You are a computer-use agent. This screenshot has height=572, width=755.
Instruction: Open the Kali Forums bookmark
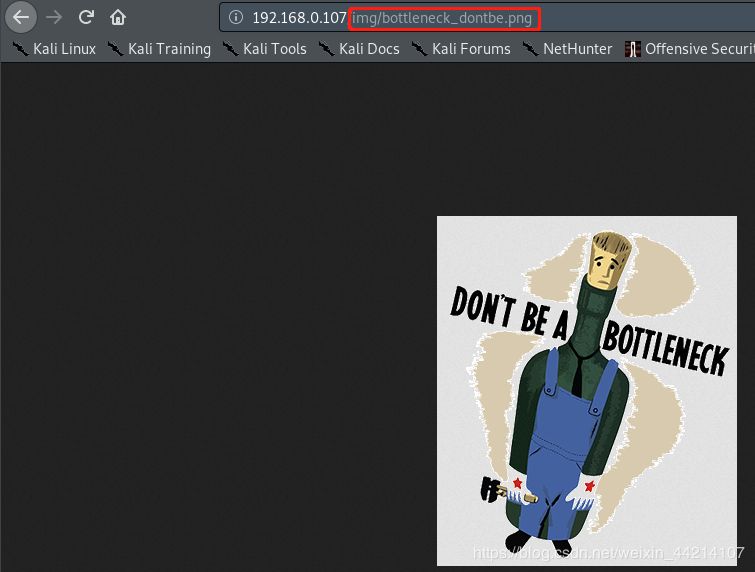pyautogui.click(x=461, y=49)
